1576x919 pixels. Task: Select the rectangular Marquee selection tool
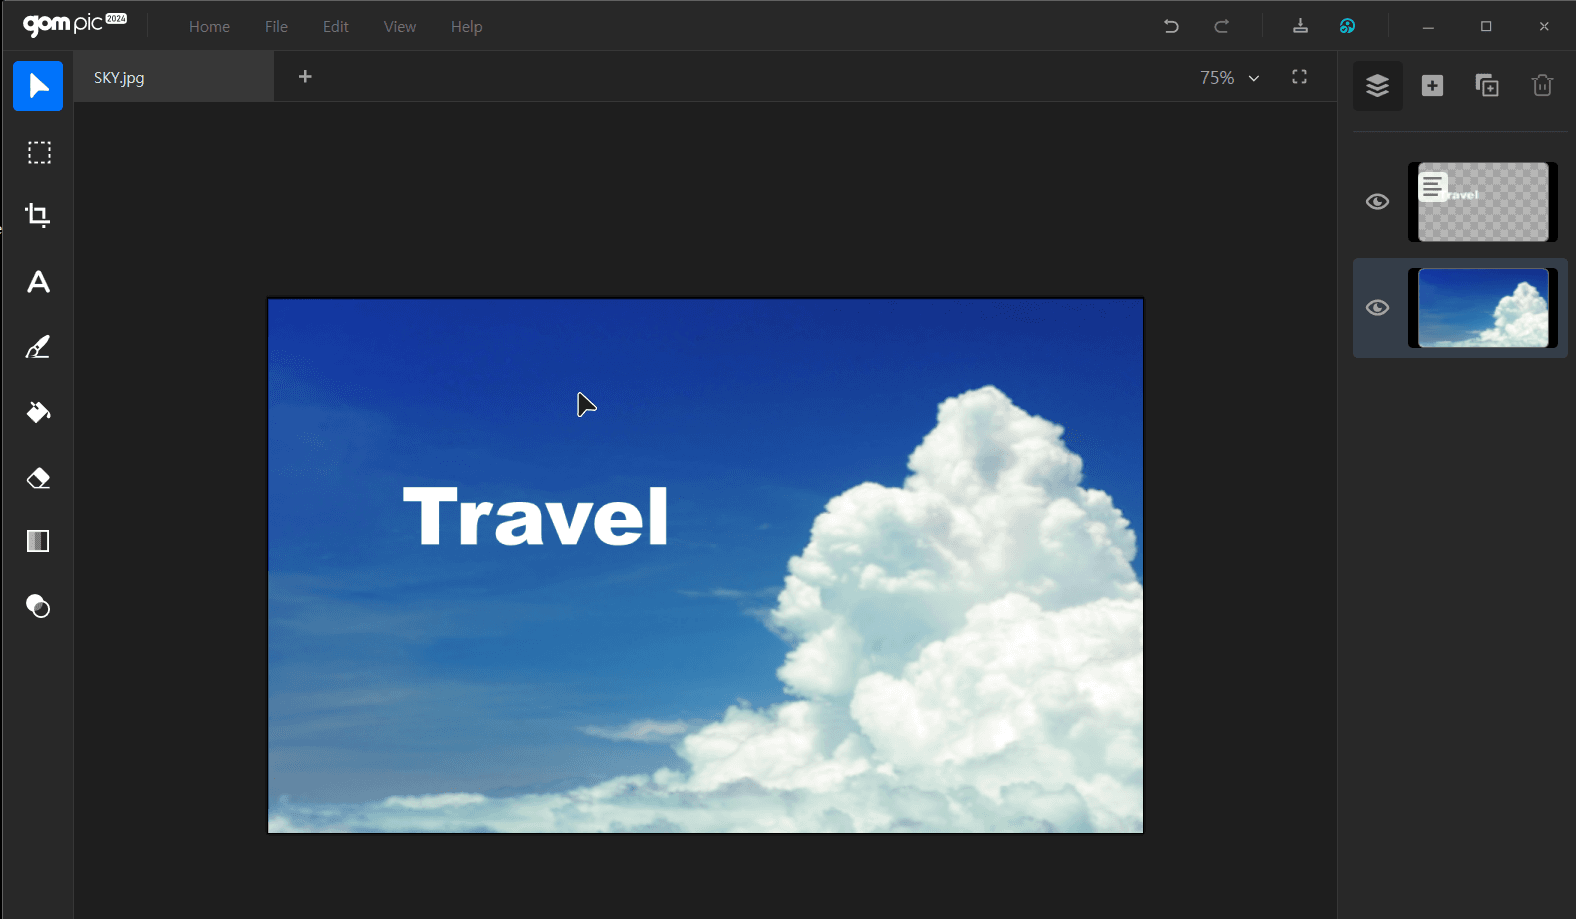click(39, 153)
